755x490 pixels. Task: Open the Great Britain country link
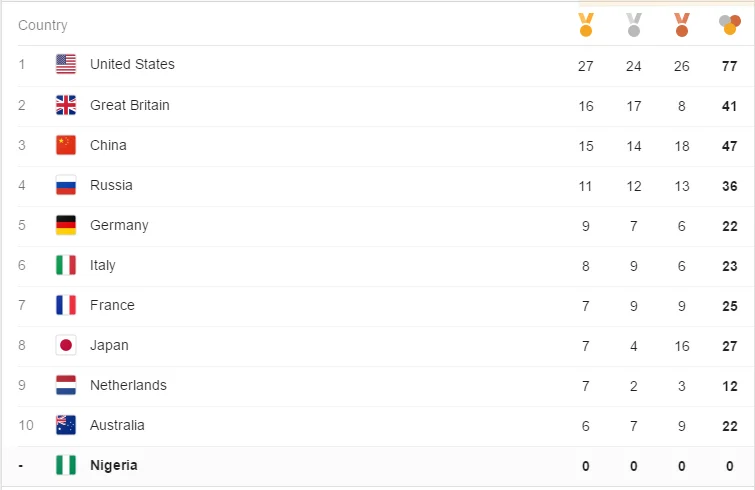130,105
